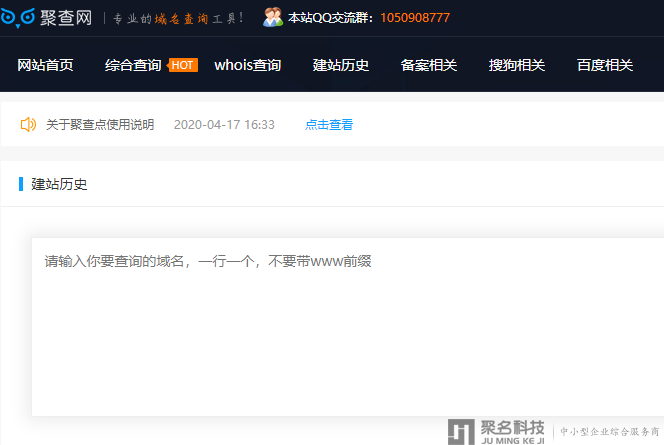Click the orange HOT badge
Screen dimensions: 664x445
183,65
